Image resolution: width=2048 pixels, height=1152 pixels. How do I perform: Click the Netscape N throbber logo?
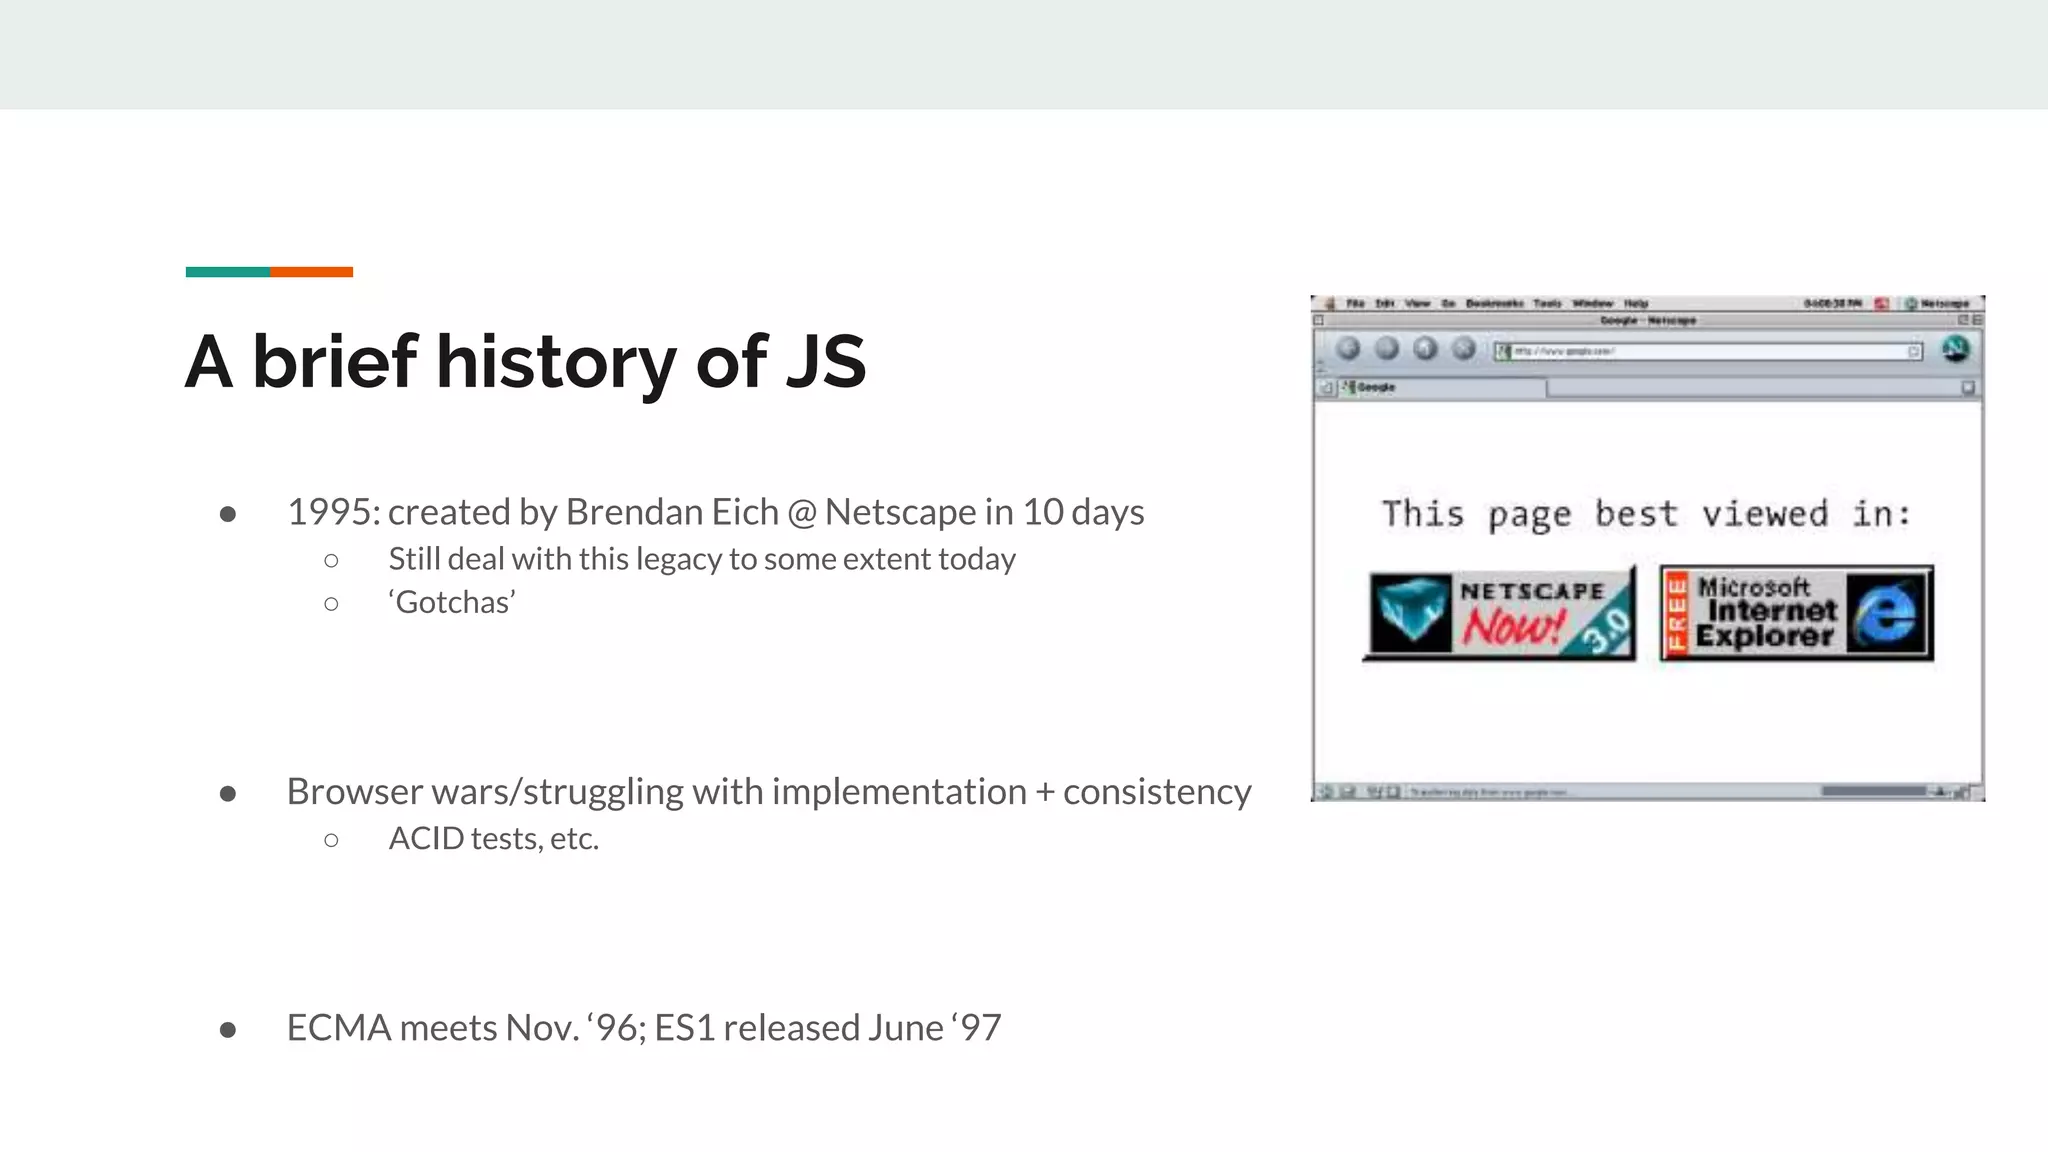[1956, 349]
